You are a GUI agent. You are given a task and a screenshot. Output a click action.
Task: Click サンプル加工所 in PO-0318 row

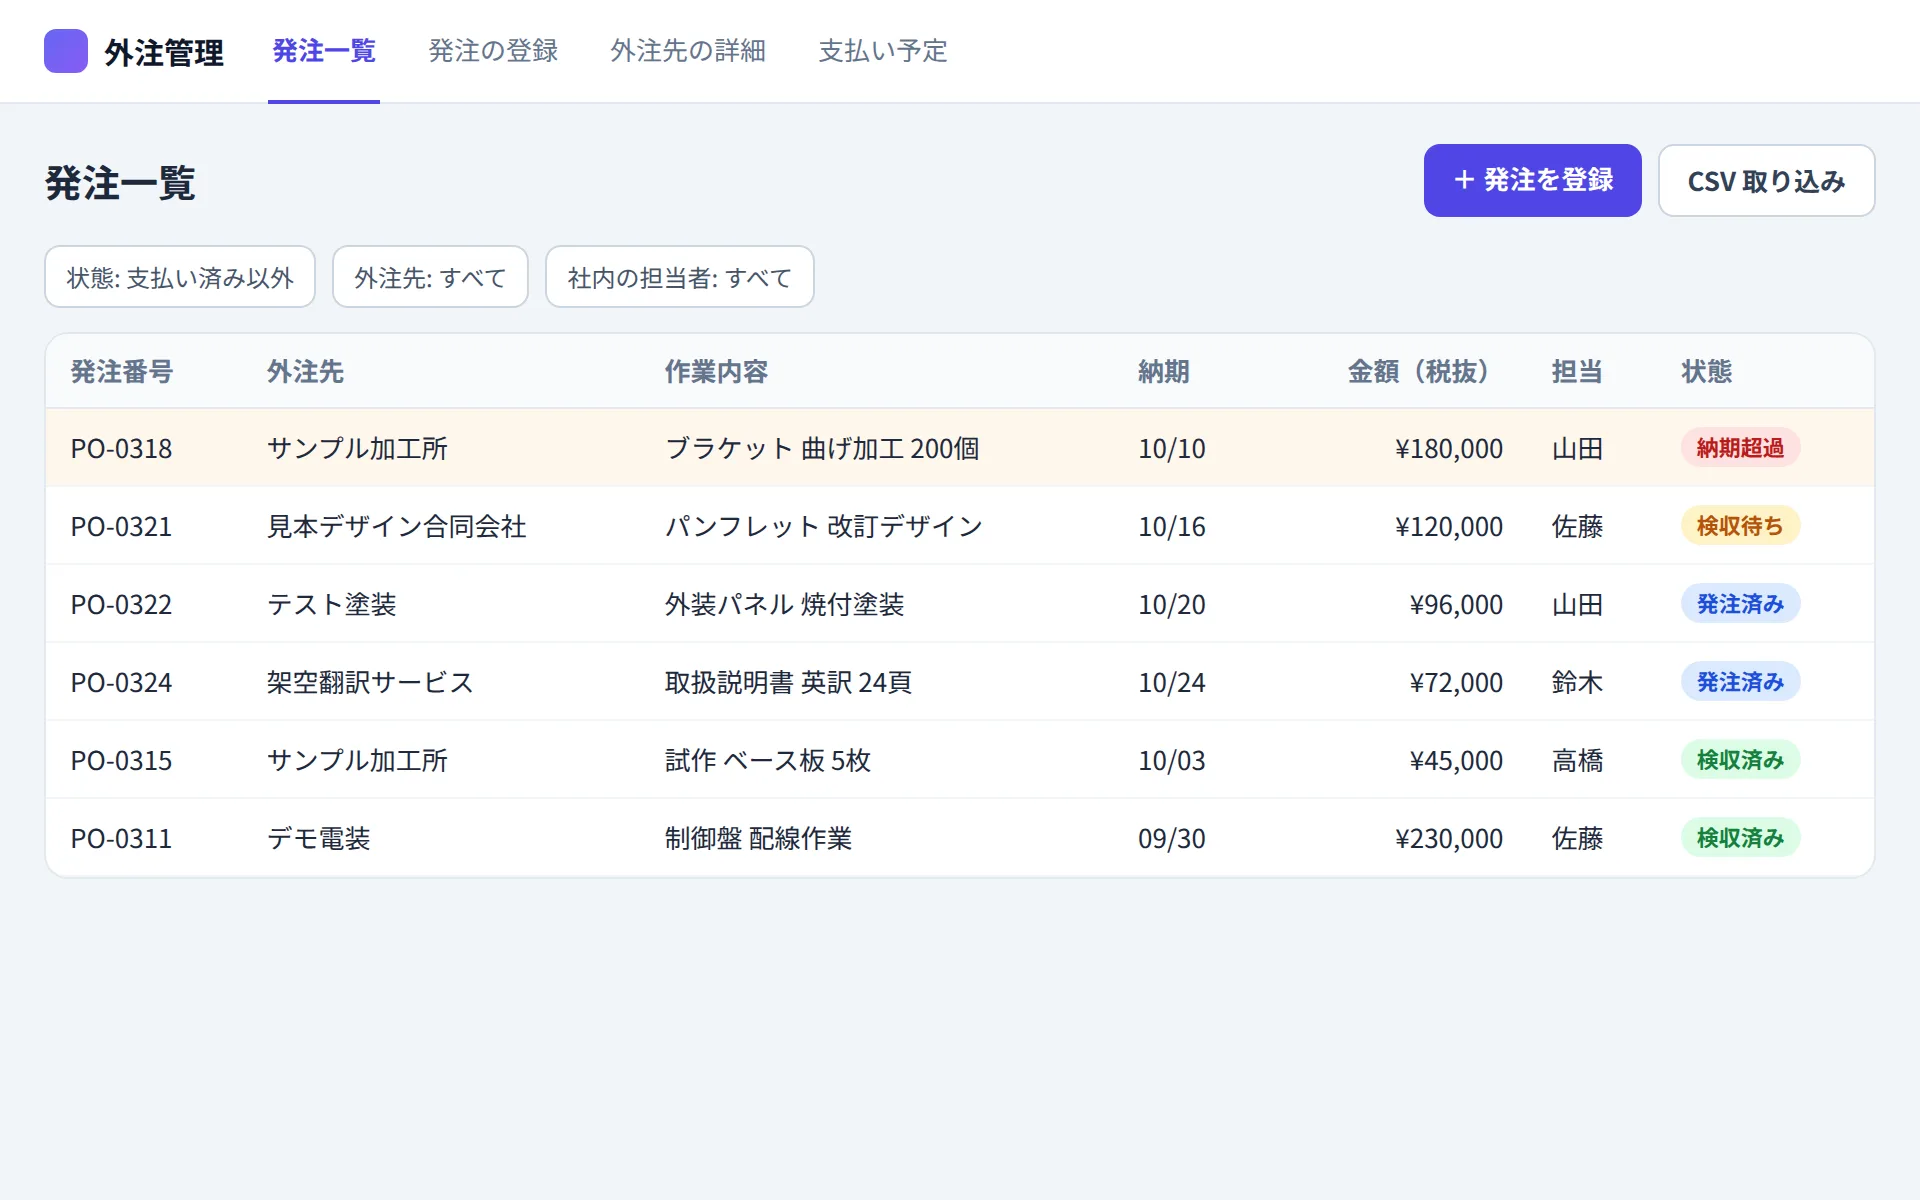pyautogui.click(x=357, y=448)
